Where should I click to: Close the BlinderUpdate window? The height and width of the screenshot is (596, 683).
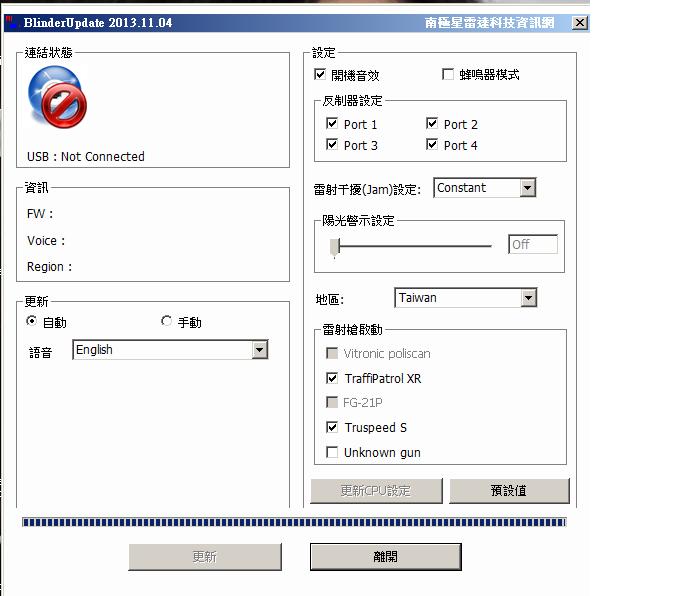(x=579, y=22)
